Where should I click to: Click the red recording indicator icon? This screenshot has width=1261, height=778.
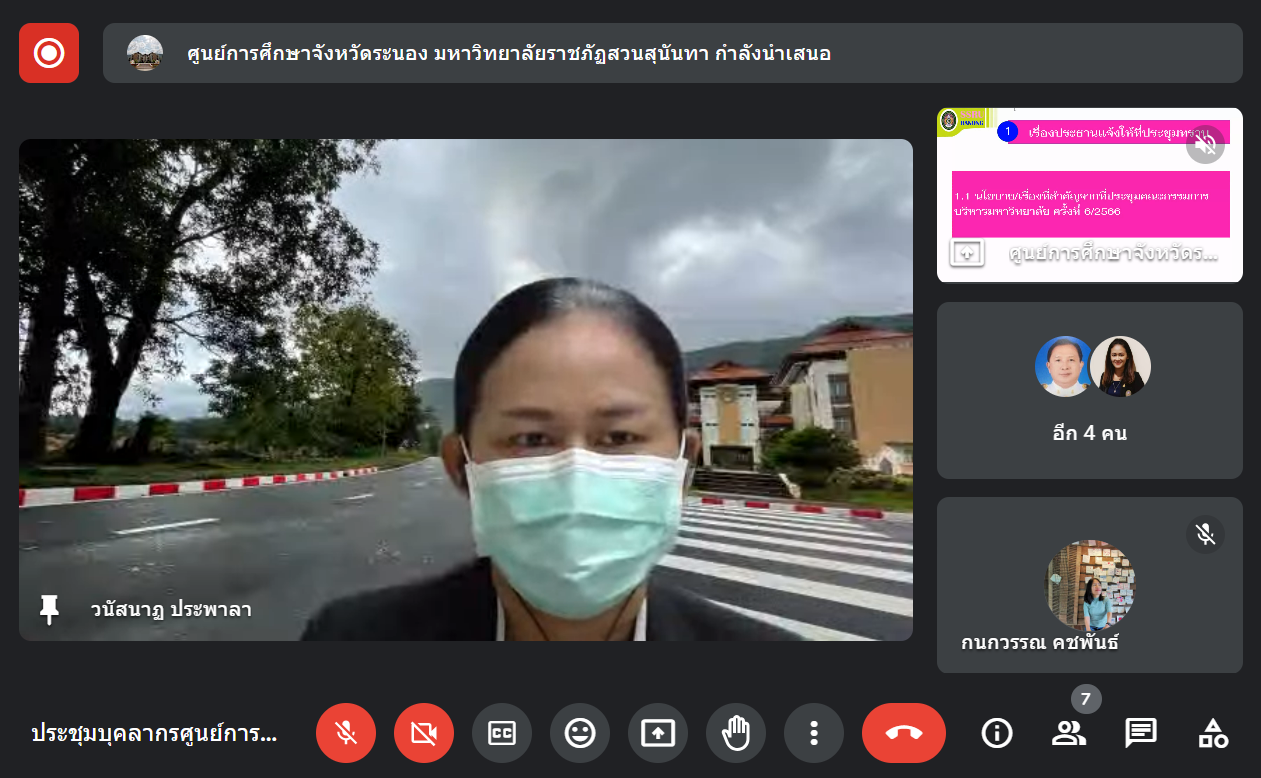(x=49, y=53)
